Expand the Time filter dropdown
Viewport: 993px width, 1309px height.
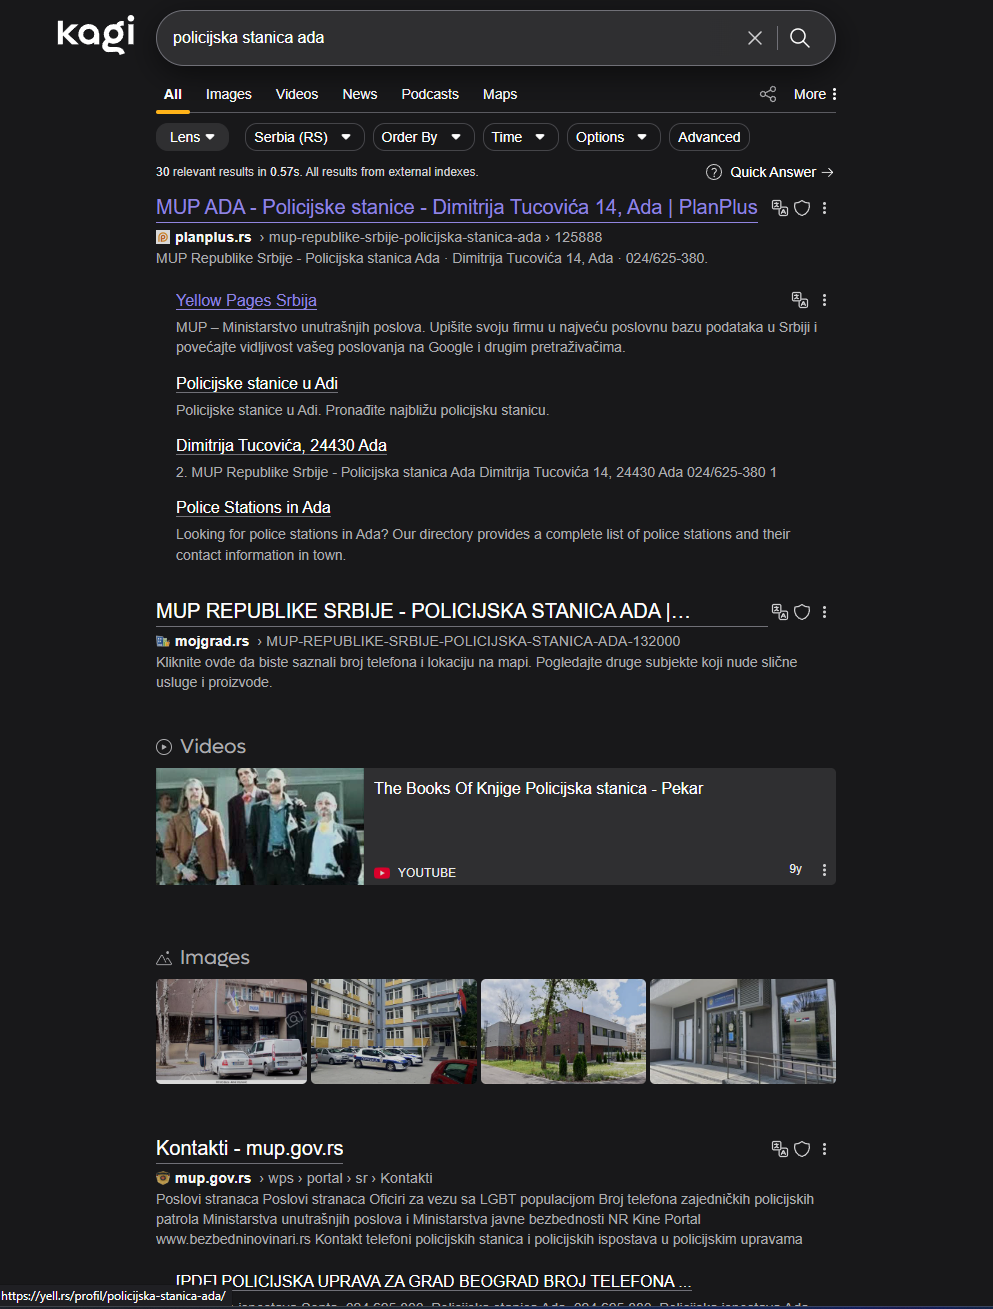tap(518, 137)
